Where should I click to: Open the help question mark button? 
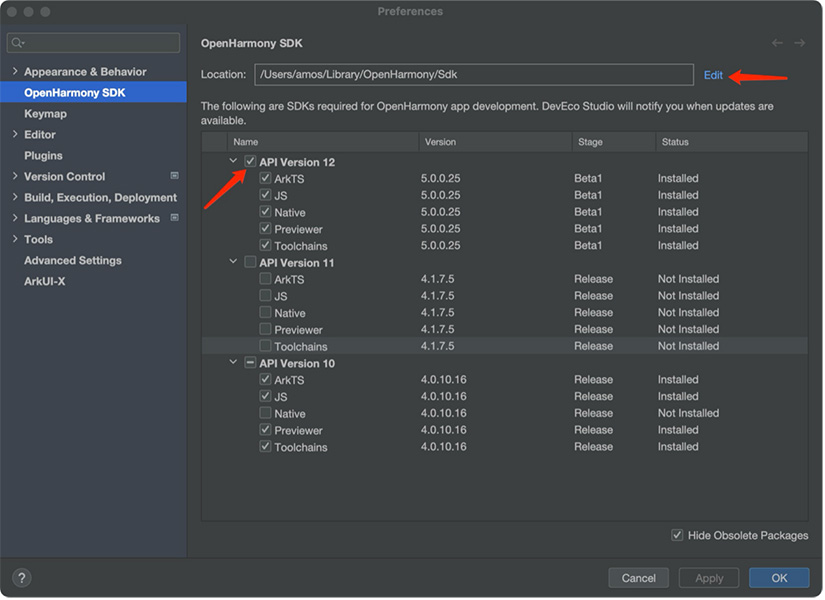[22, 578]
